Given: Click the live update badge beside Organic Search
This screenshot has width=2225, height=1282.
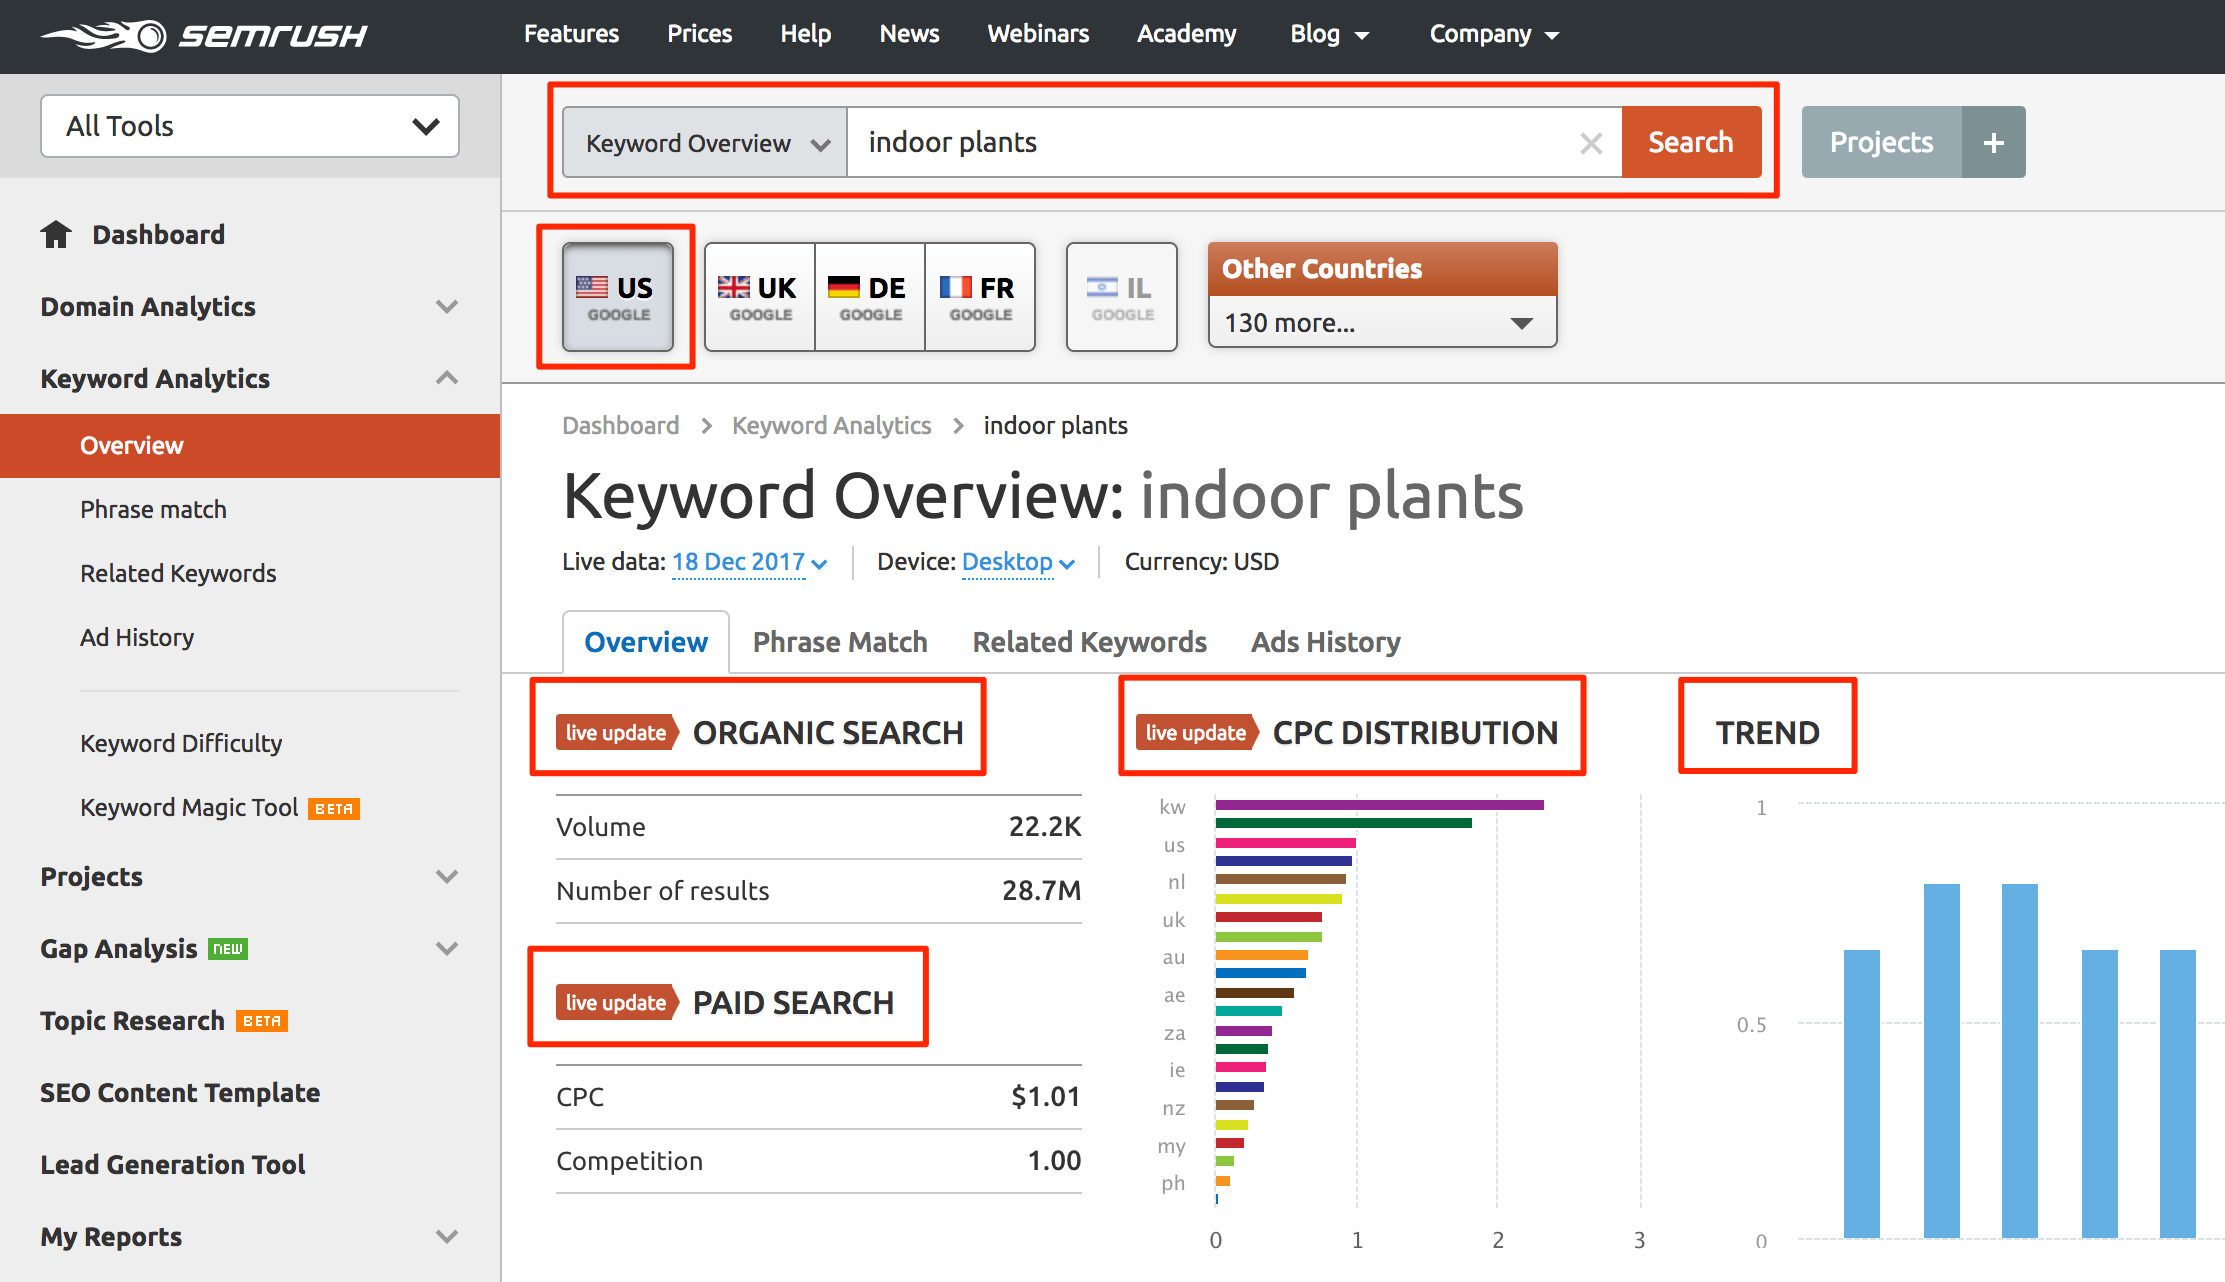Looking at the screenshot, I should 616,733.
